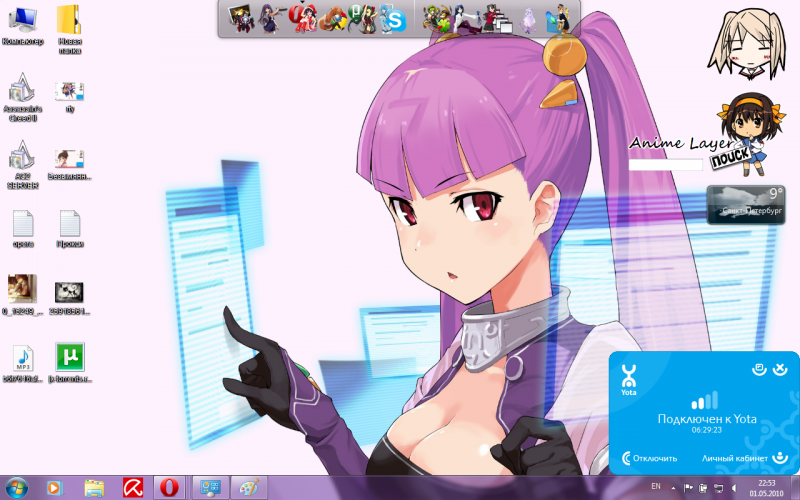Click the volume speaker tray icon
Image resolution: width=800 pixels, height=500 pixels.
[735, 488]
